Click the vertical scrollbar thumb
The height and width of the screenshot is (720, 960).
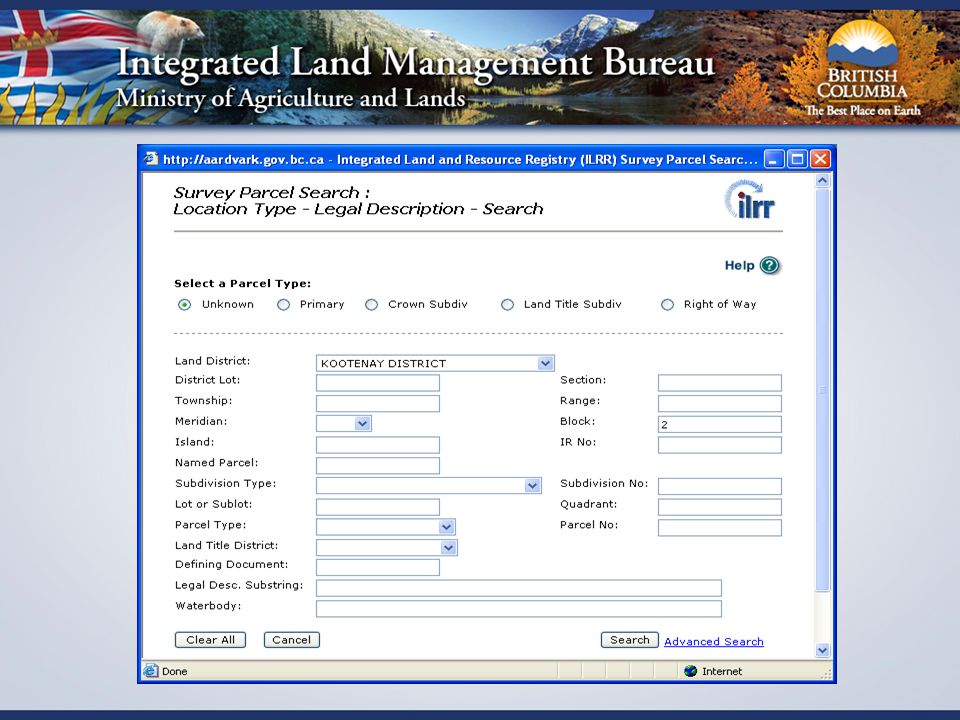coord(823,390)
